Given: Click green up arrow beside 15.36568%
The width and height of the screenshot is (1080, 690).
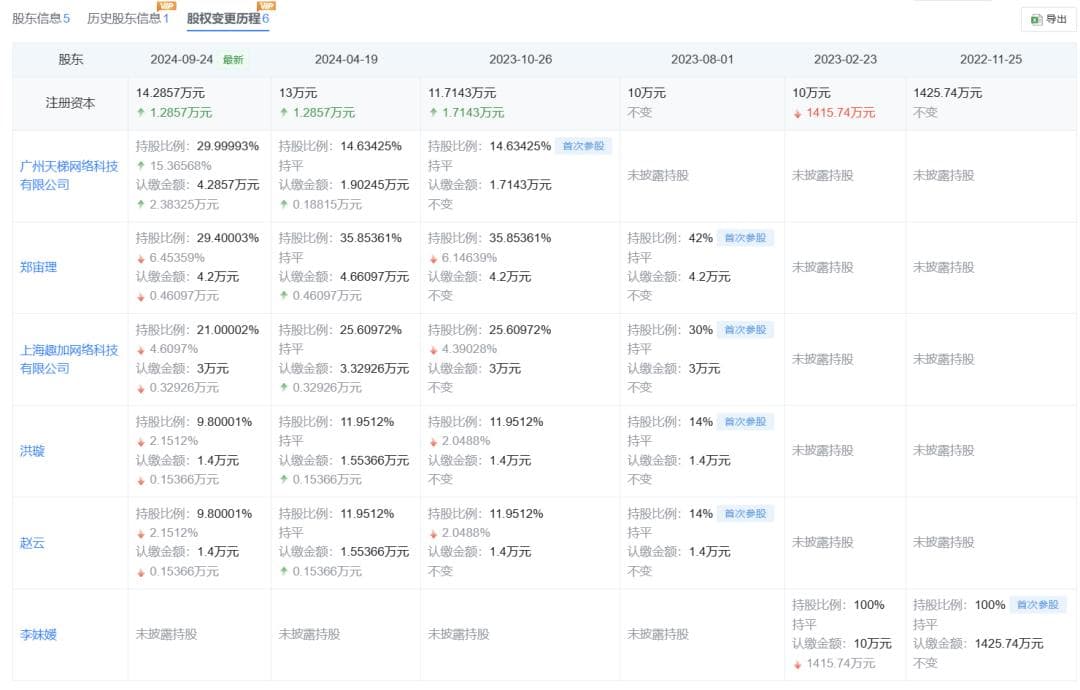Looking at the screenshot, I should click(141, 166).
